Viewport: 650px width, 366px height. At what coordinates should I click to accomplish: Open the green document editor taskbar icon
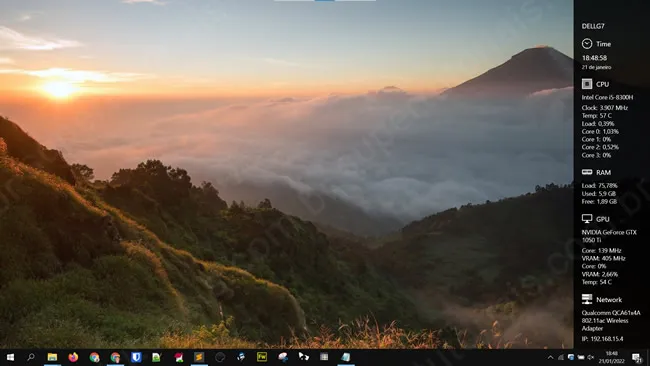(157, 357)
